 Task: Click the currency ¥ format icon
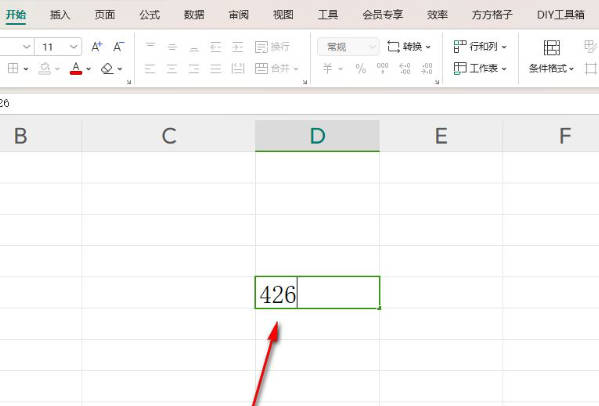(x=327, y=69)
